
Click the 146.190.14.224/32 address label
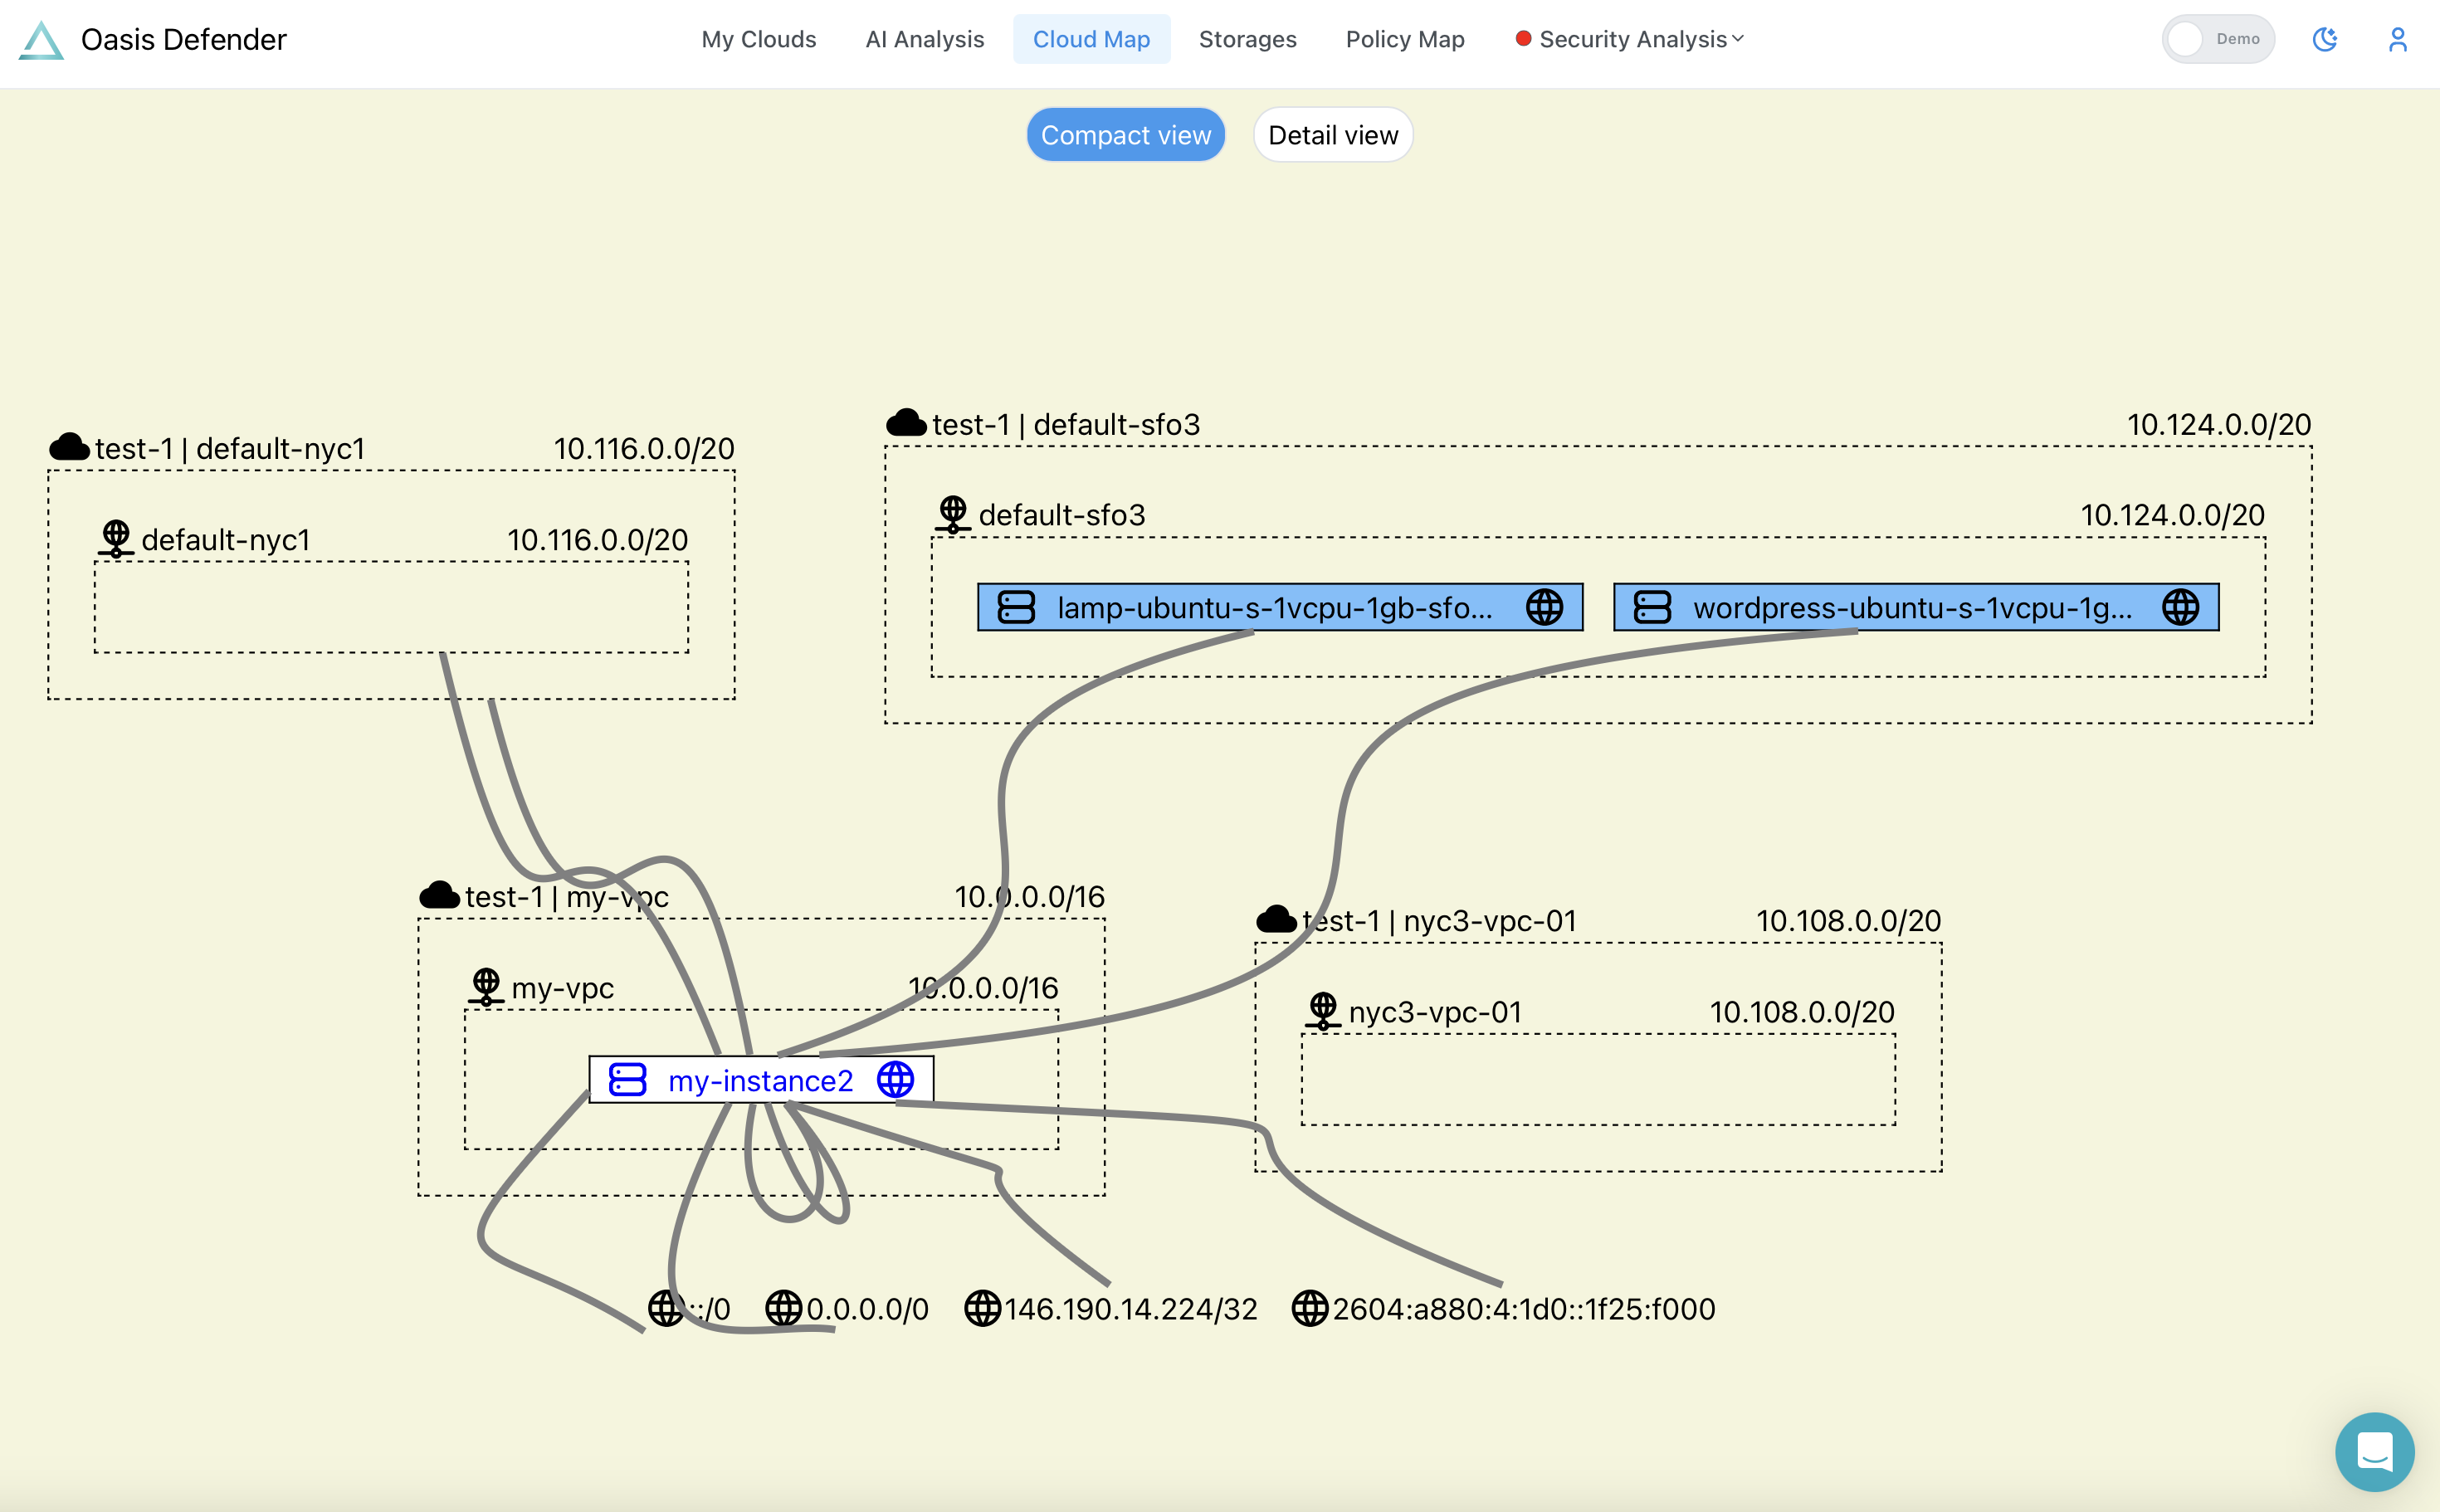(1131, 1309)
